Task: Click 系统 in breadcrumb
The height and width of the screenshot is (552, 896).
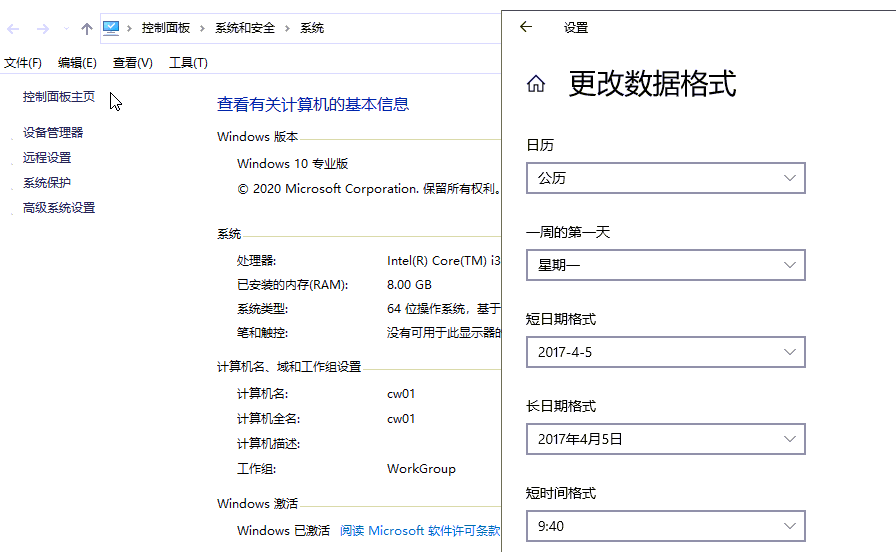Action: click(312, 28)
